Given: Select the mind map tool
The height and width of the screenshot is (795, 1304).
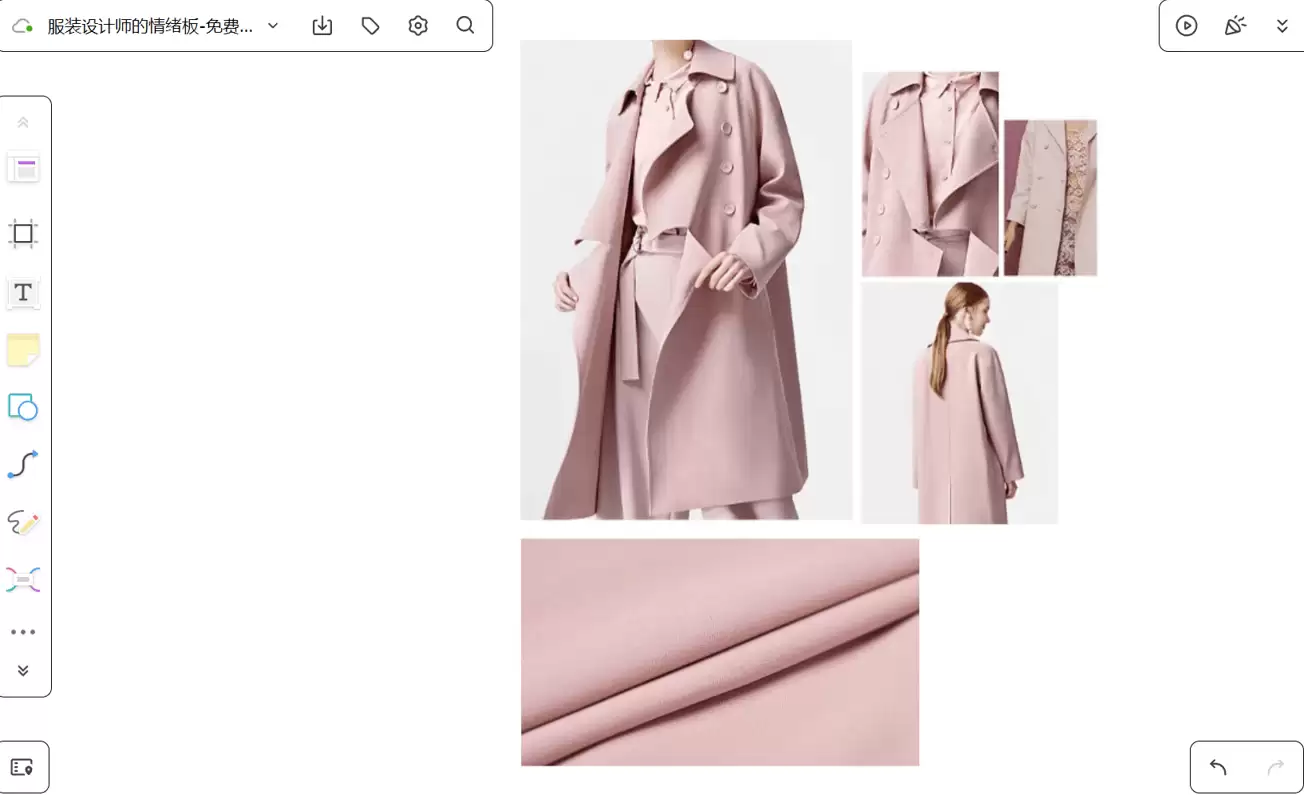Looking at the screenshot, I should 23,579.
